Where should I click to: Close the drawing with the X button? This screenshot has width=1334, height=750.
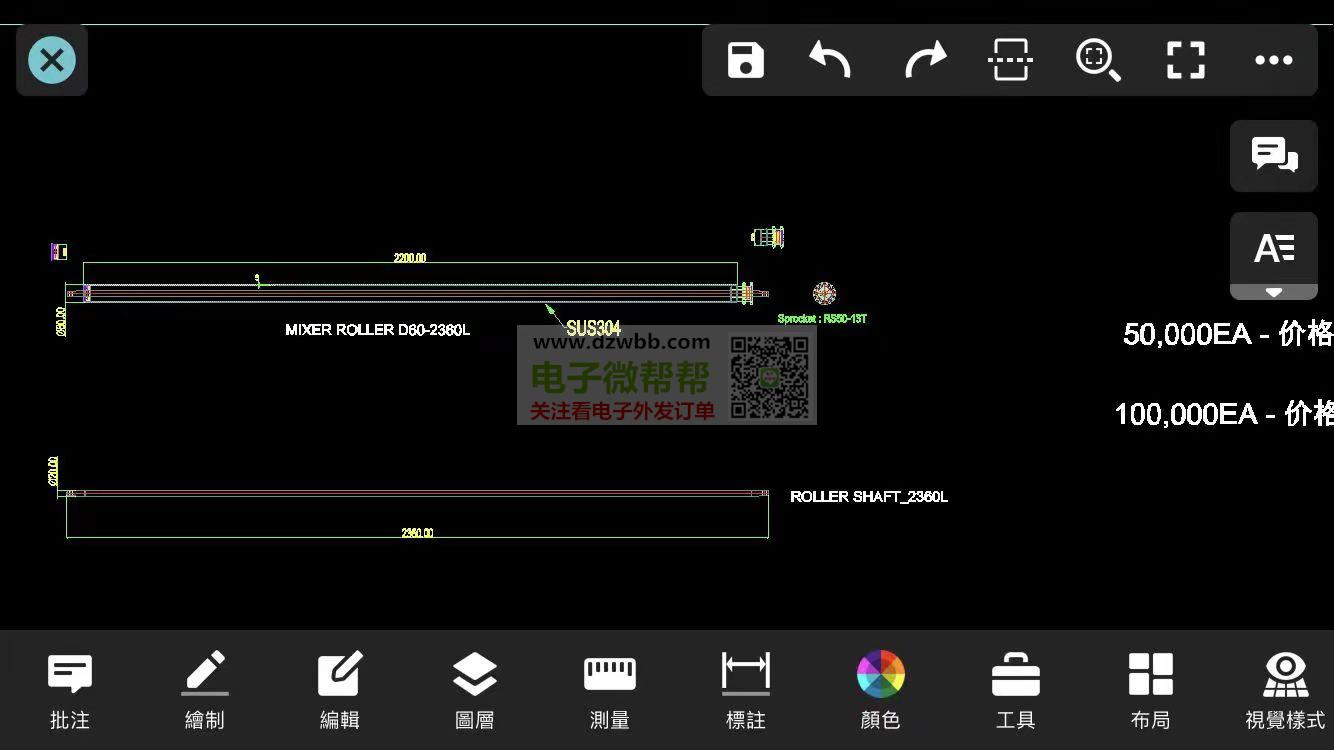pyautogui.click(x=52, y=60)
